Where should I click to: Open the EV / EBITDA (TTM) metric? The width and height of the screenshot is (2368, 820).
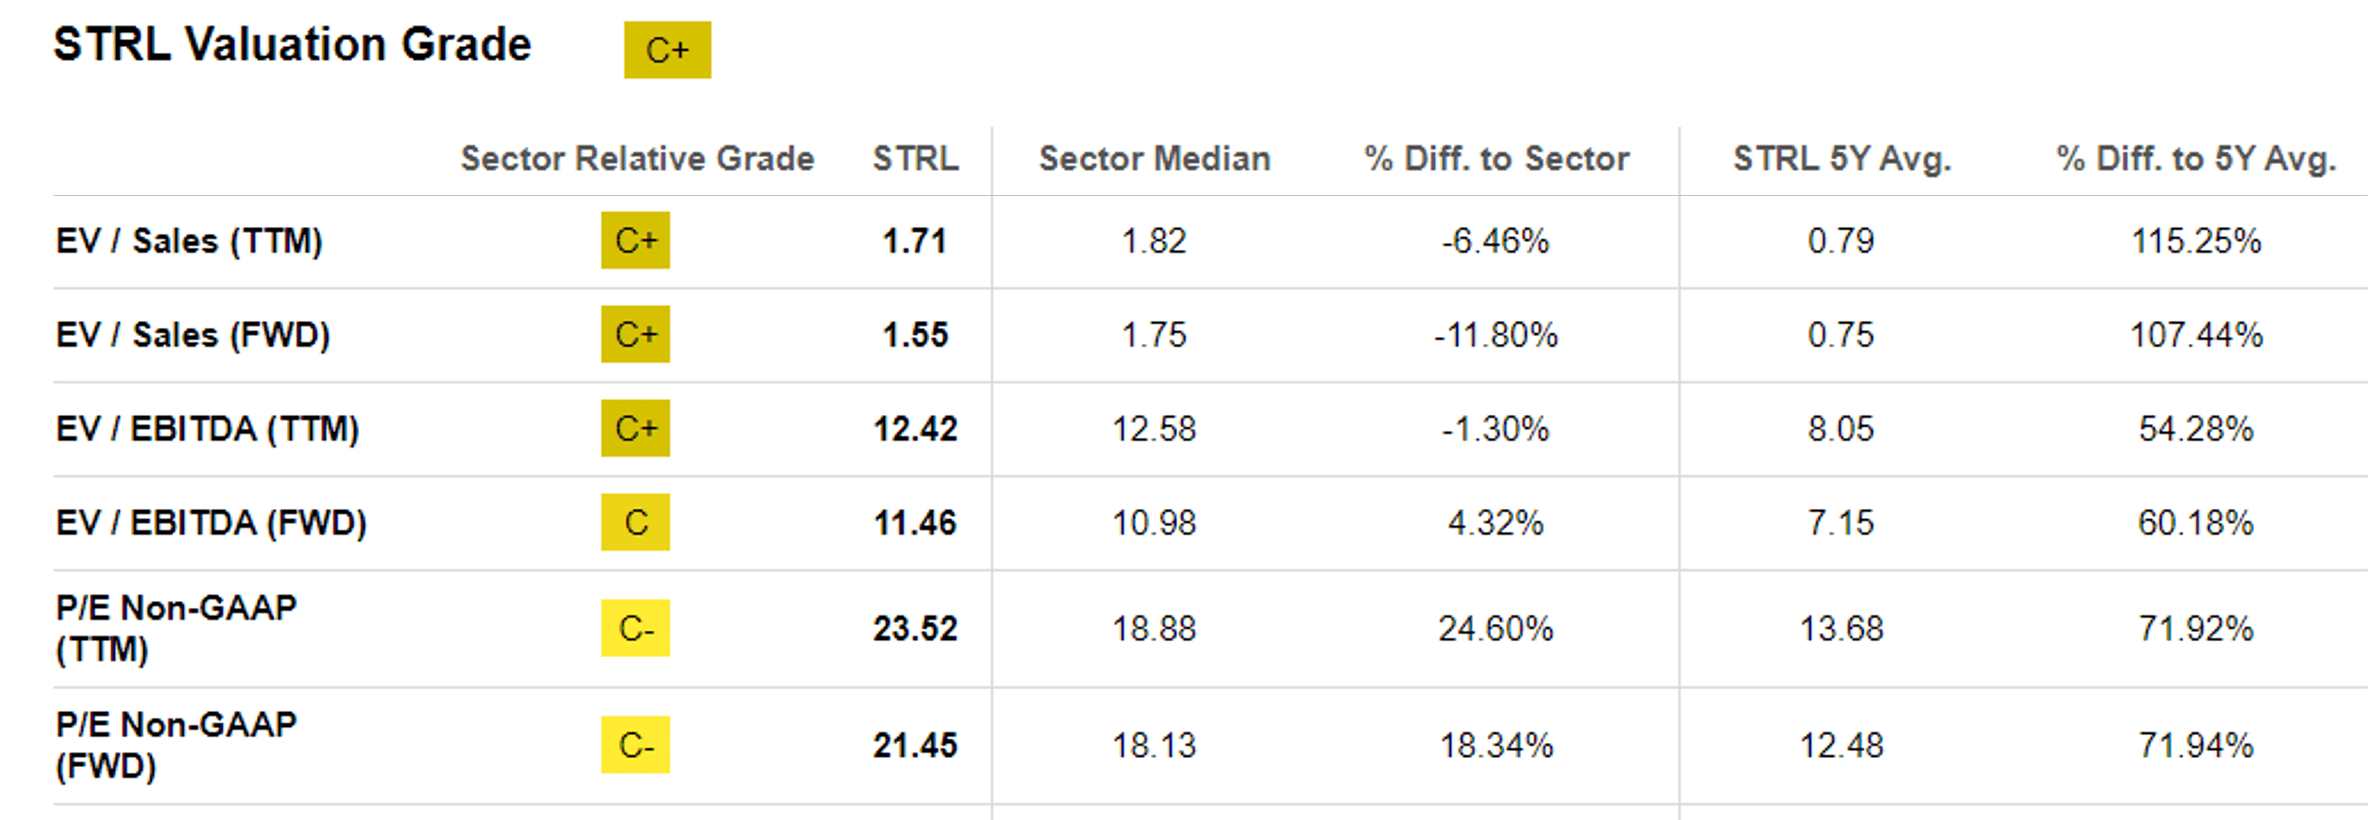click(x=207, y=429)
